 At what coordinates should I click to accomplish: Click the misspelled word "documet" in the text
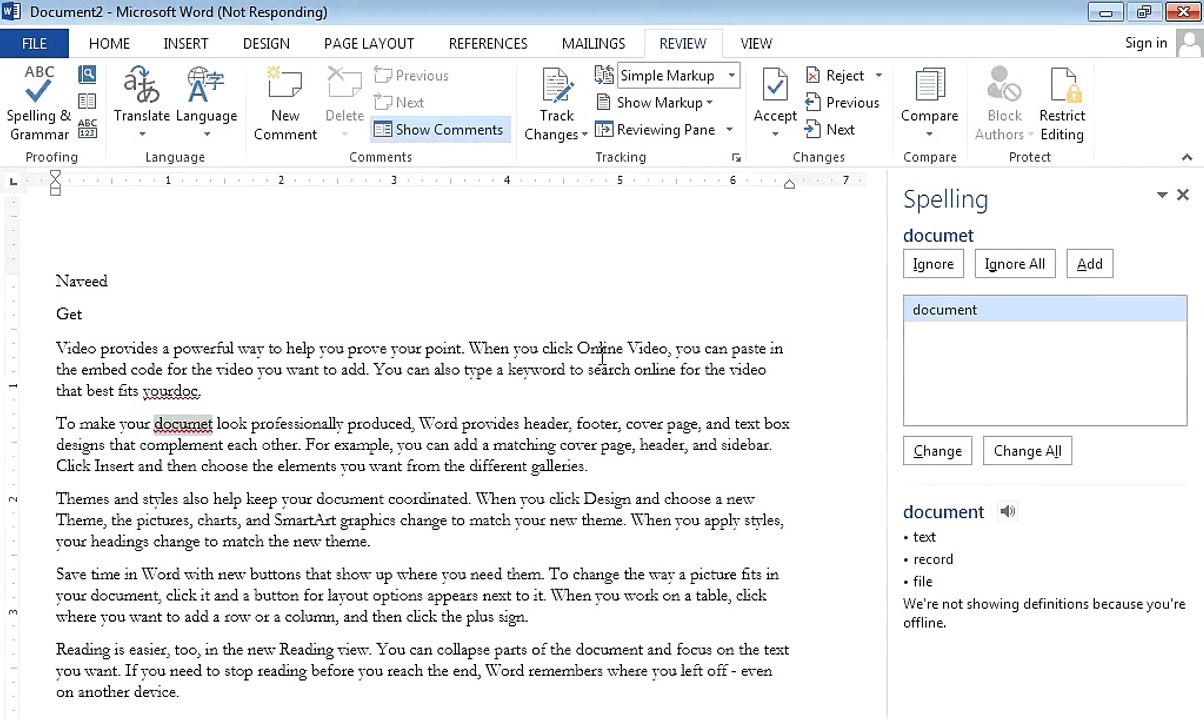(183, 424)
